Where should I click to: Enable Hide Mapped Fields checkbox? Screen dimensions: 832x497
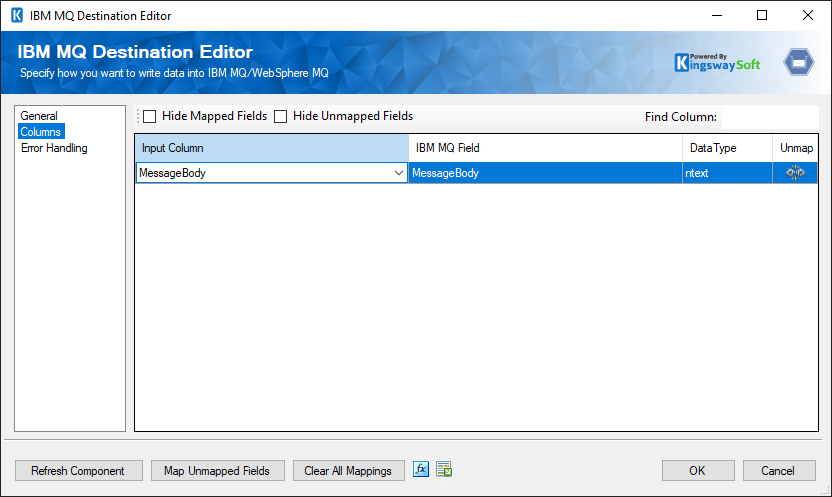(x=150, y=117)
